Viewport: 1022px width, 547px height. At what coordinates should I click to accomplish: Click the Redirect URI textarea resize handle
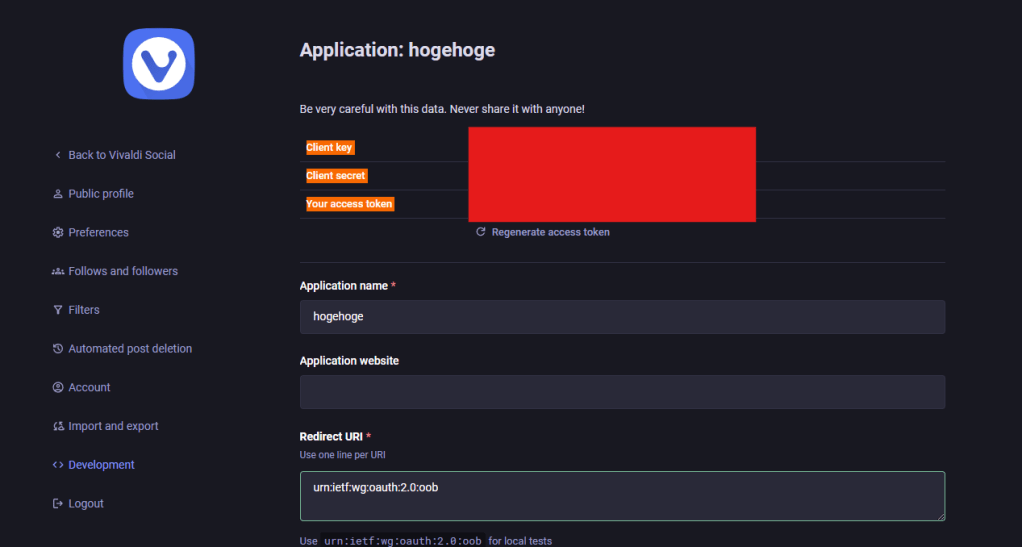point(940,516)
